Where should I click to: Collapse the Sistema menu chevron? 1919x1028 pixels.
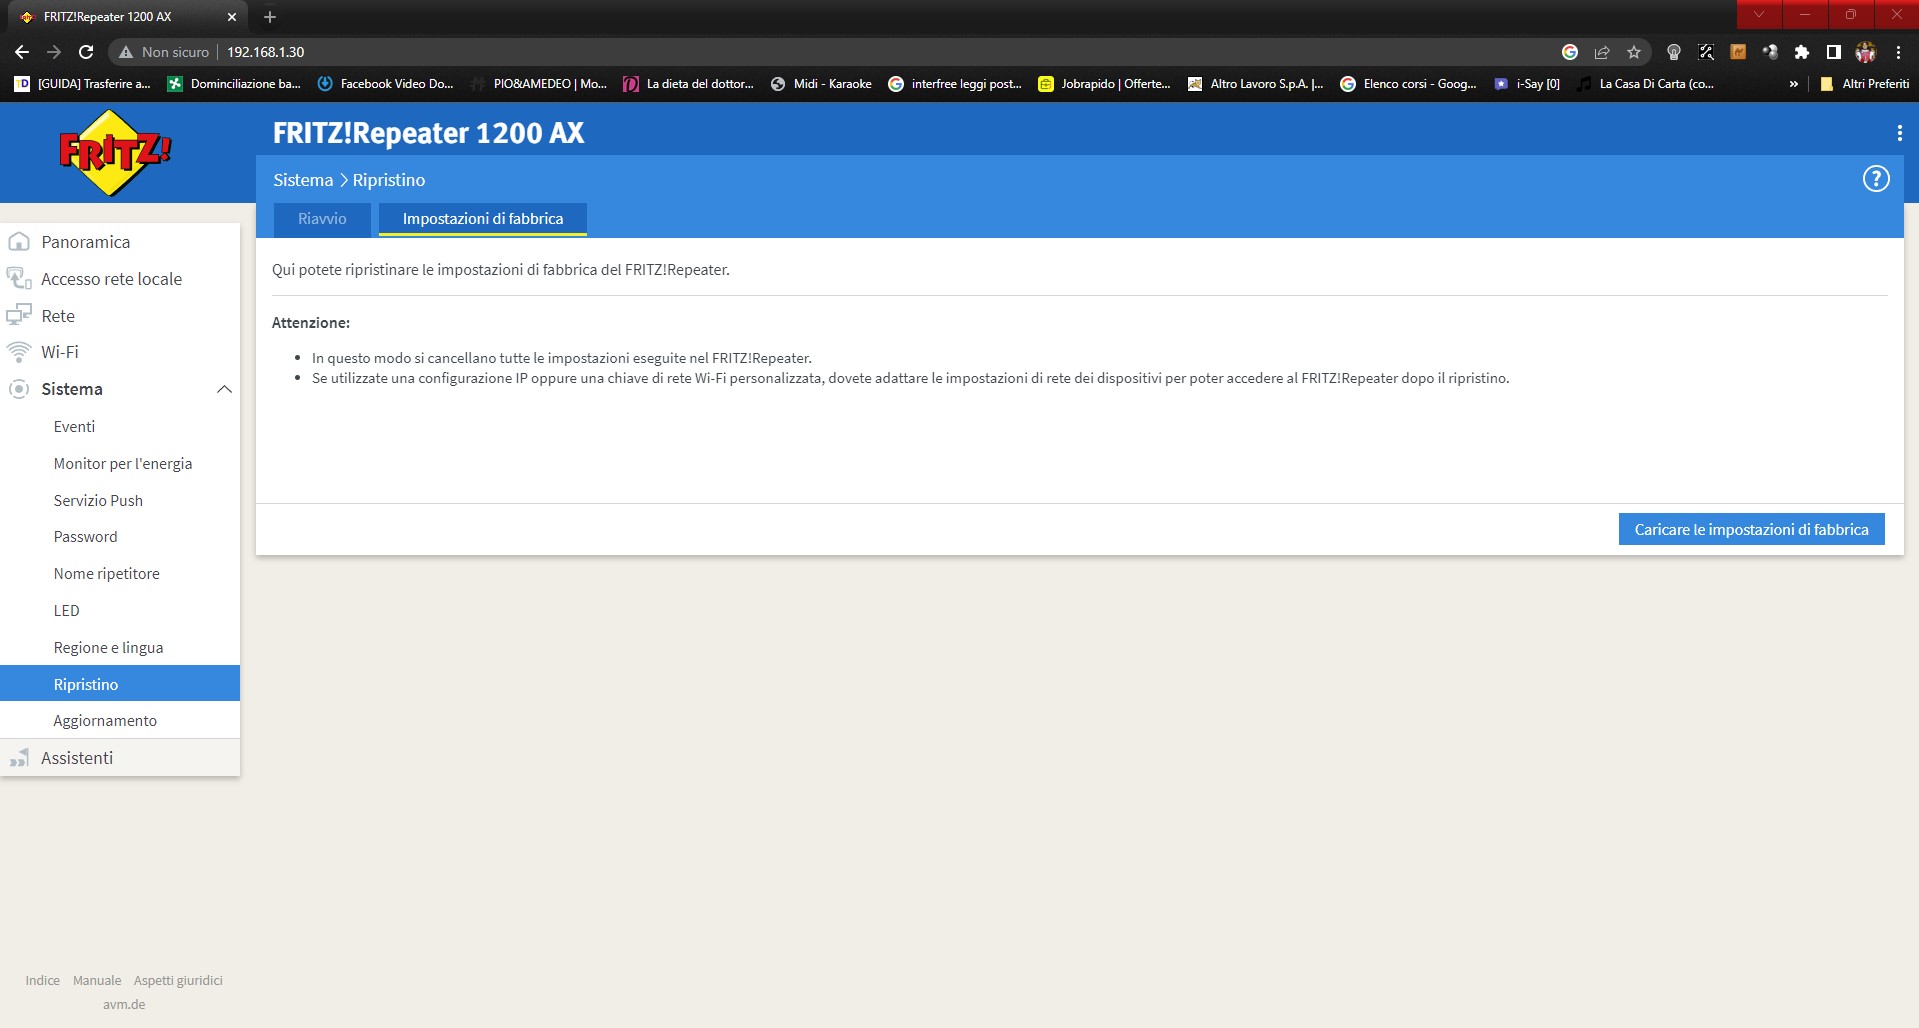(x=224, y=389)
